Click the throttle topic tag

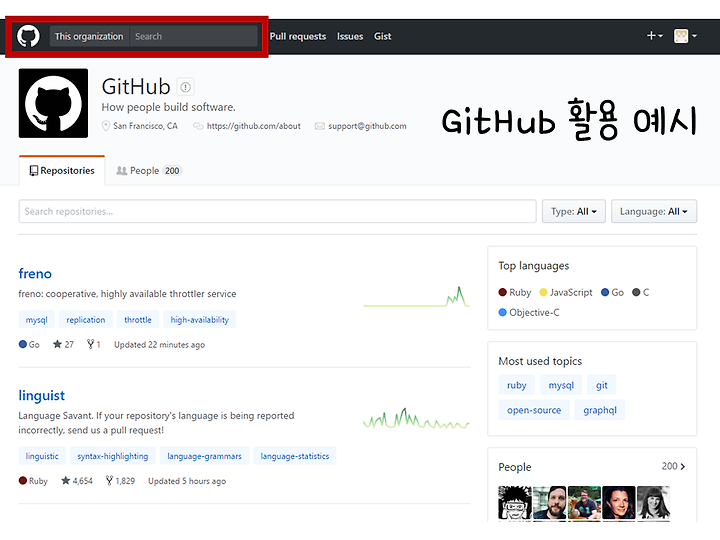tap(138, 320)
